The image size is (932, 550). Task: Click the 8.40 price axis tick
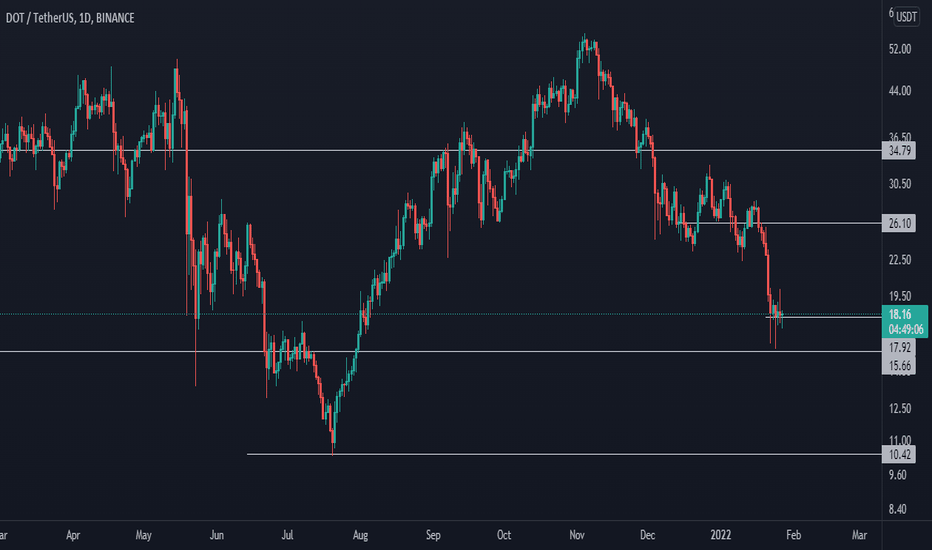[x=898, y=509]
